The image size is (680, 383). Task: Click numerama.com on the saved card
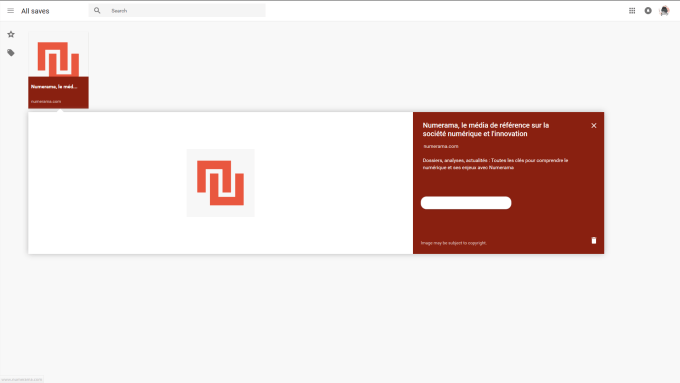click(46, 101)
